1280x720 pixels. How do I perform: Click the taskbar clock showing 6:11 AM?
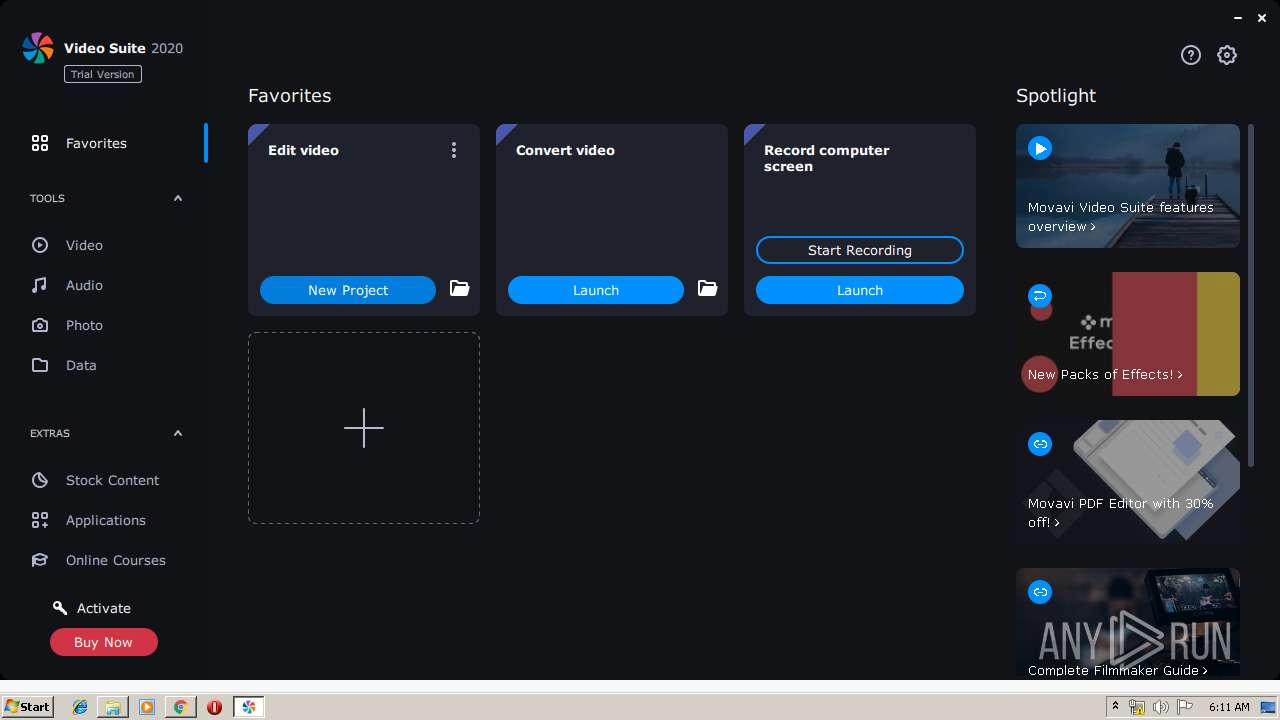(1229, 707)
